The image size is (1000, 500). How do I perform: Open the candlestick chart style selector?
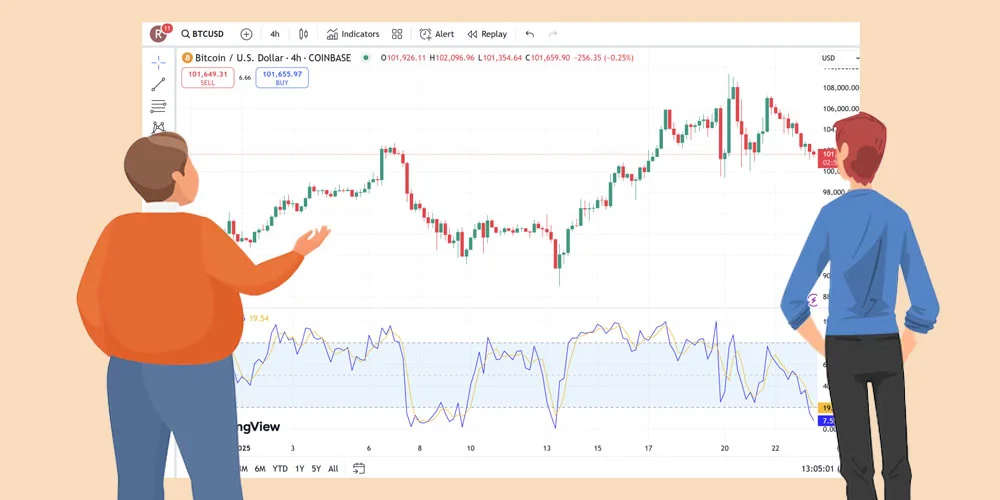click(304, 34)
